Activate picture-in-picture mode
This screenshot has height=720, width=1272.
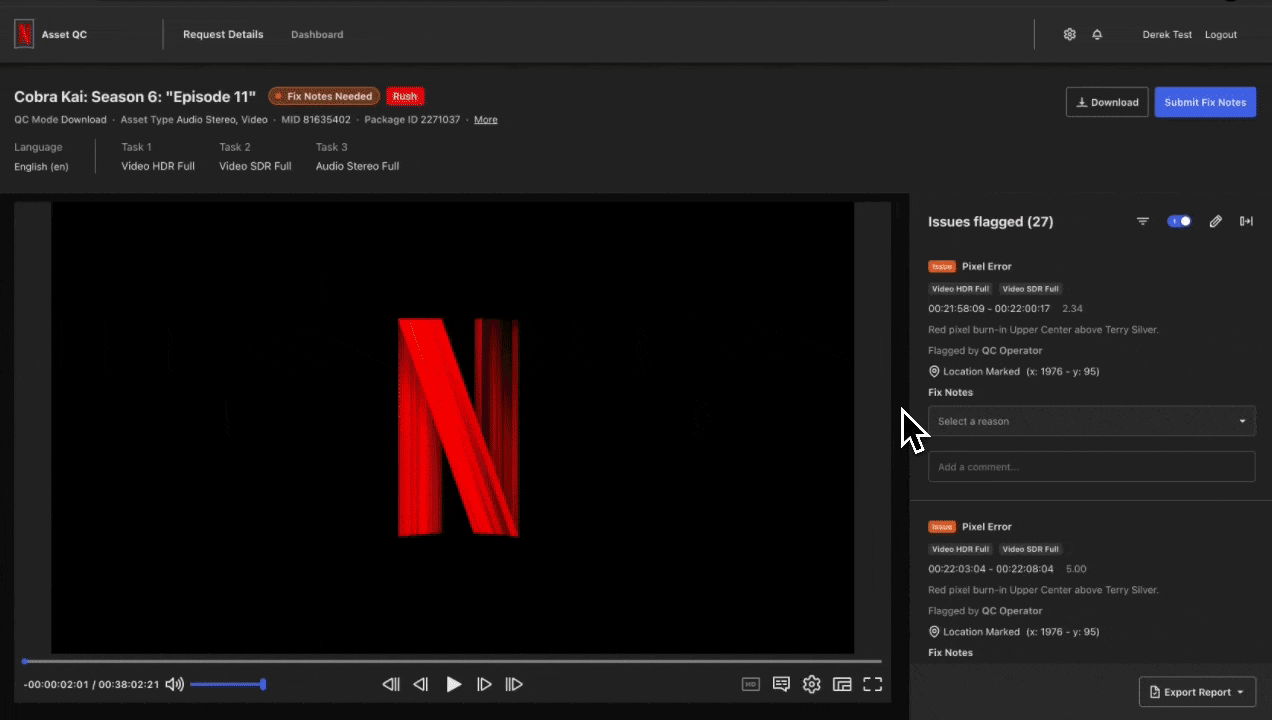(842, 684)
